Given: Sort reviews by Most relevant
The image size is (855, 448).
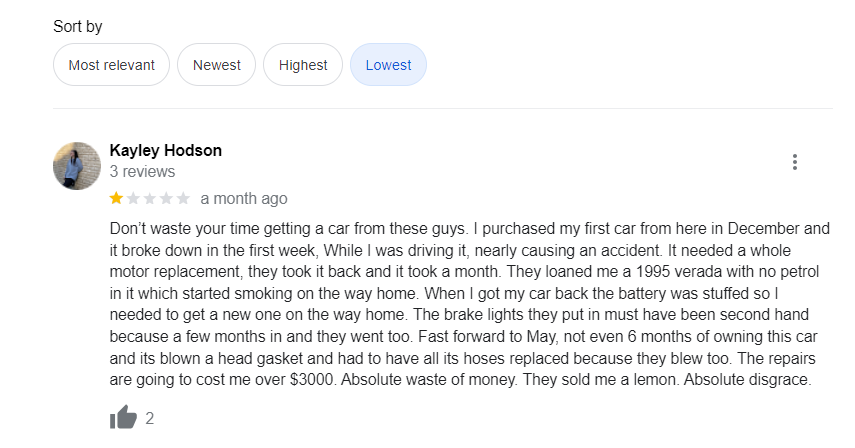Looking at the screenshot, I should pyautogui.click(x=111, y=65).
